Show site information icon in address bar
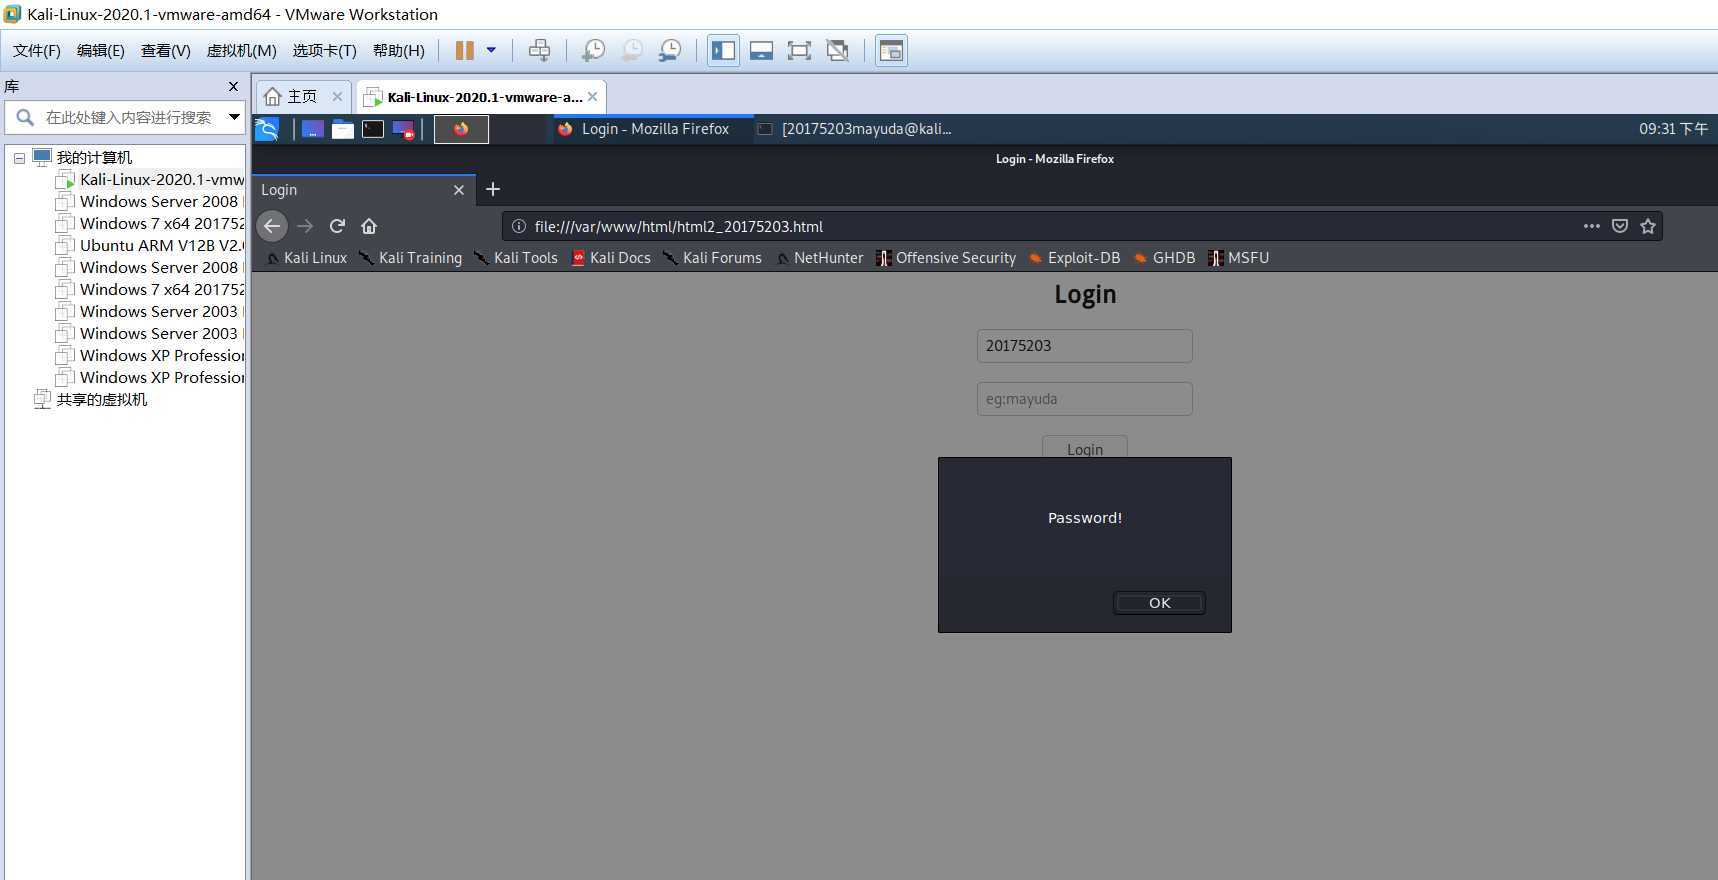This screenshot has height=880, width=1718. tap(519, 226)
